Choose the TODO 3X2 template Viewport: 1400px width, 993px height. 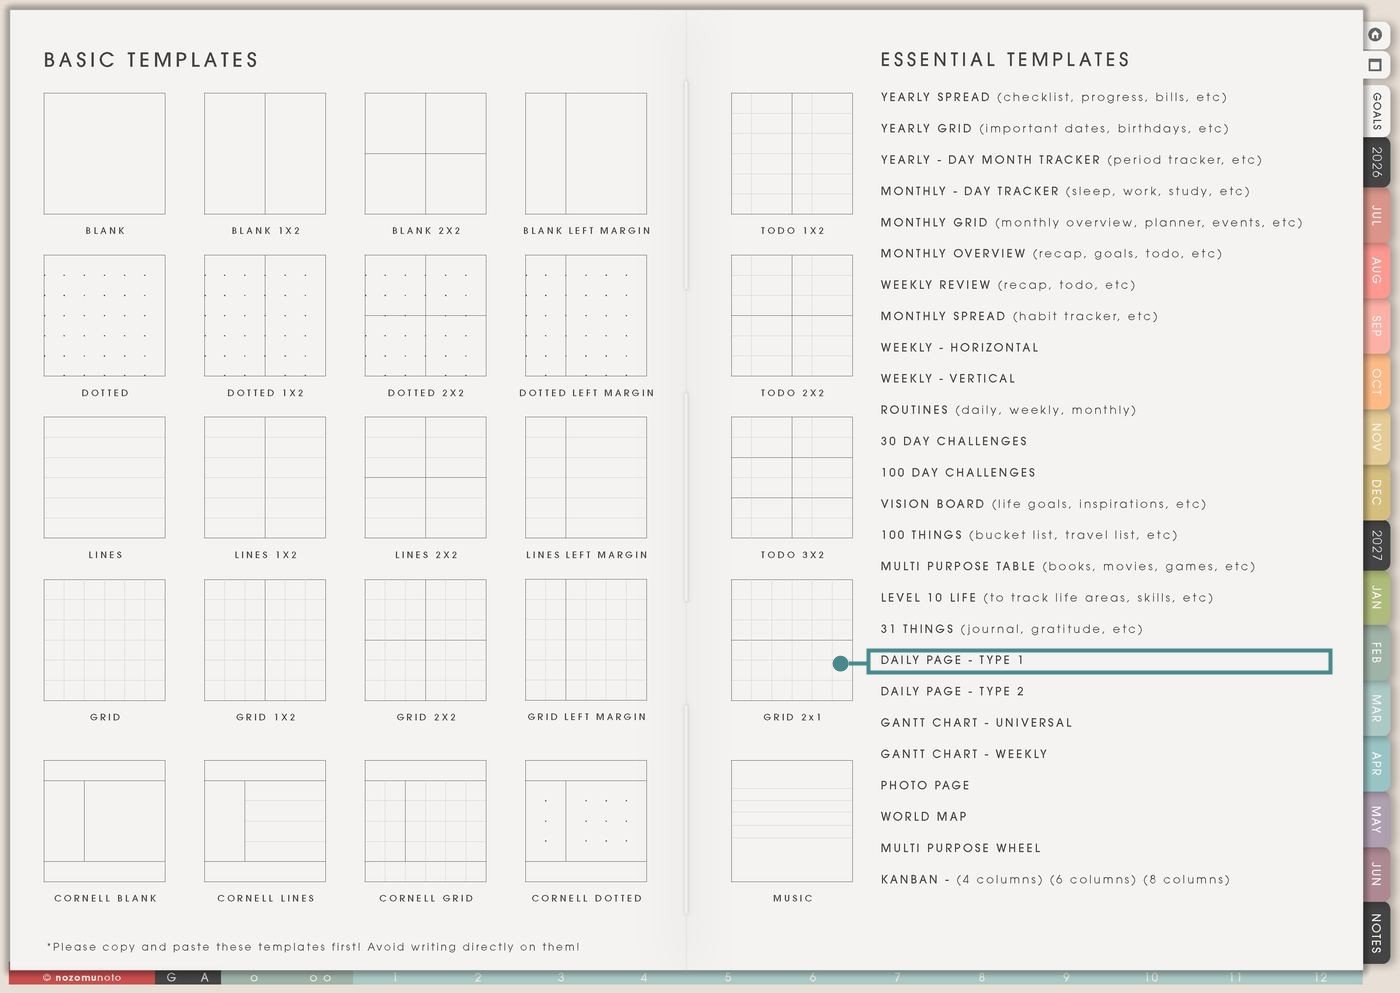point(792,478)
